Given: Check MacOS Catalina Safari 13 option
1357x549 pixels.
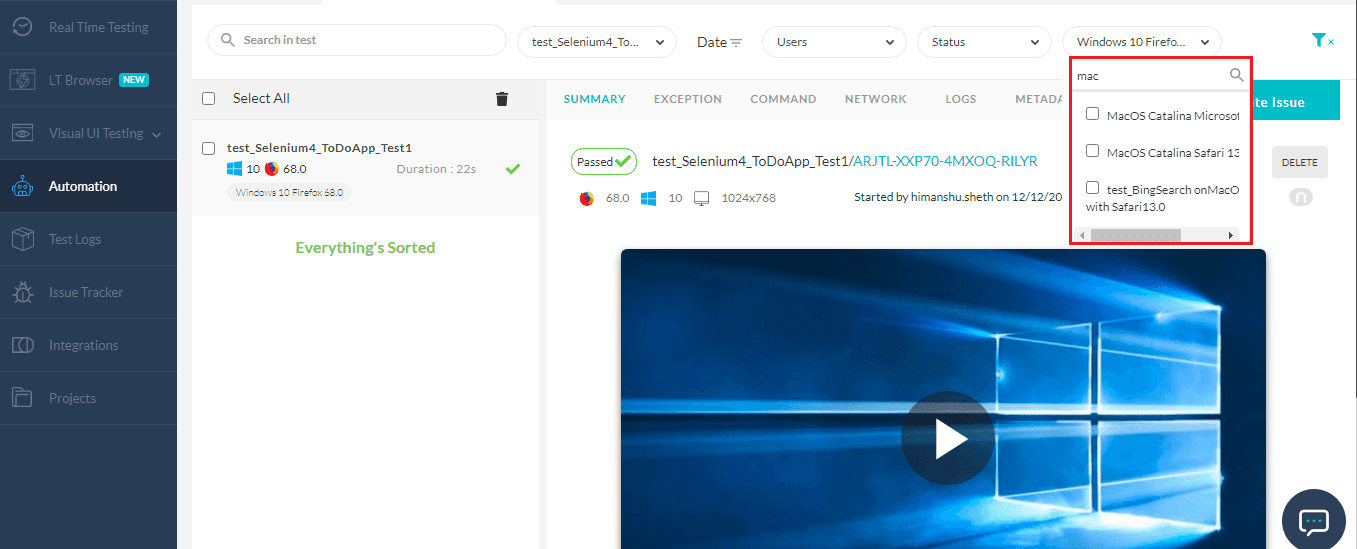Looking at the screenshot, I should coord(1092,151).
